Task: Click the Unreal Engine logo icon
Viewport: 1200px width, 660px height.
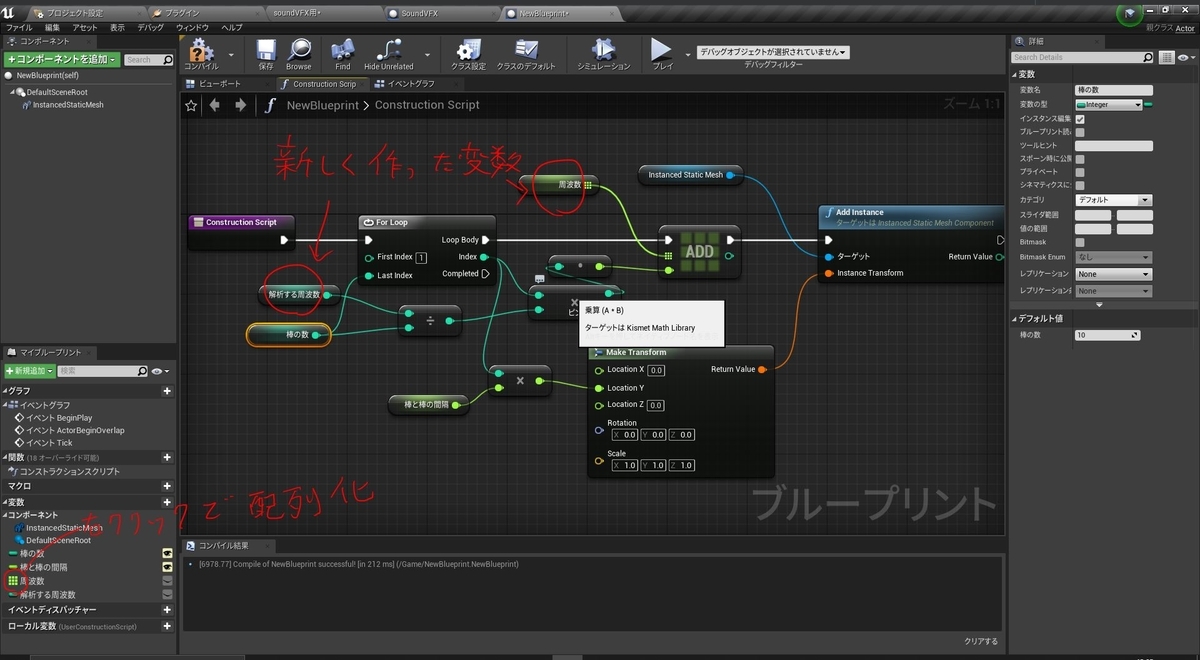Action: [10, 13]
